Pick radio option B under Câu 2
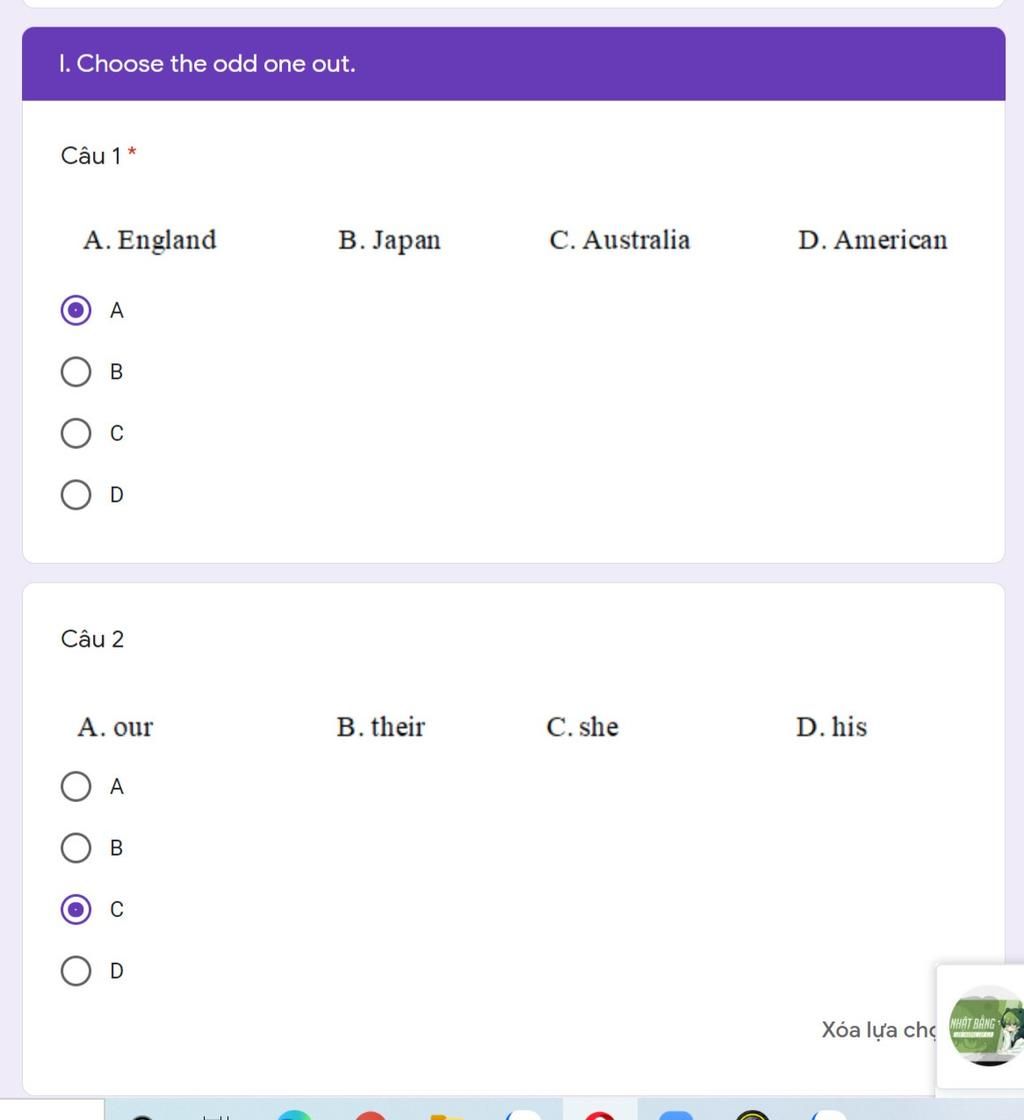This screenshot has width=1024, height=1120. 76,848
